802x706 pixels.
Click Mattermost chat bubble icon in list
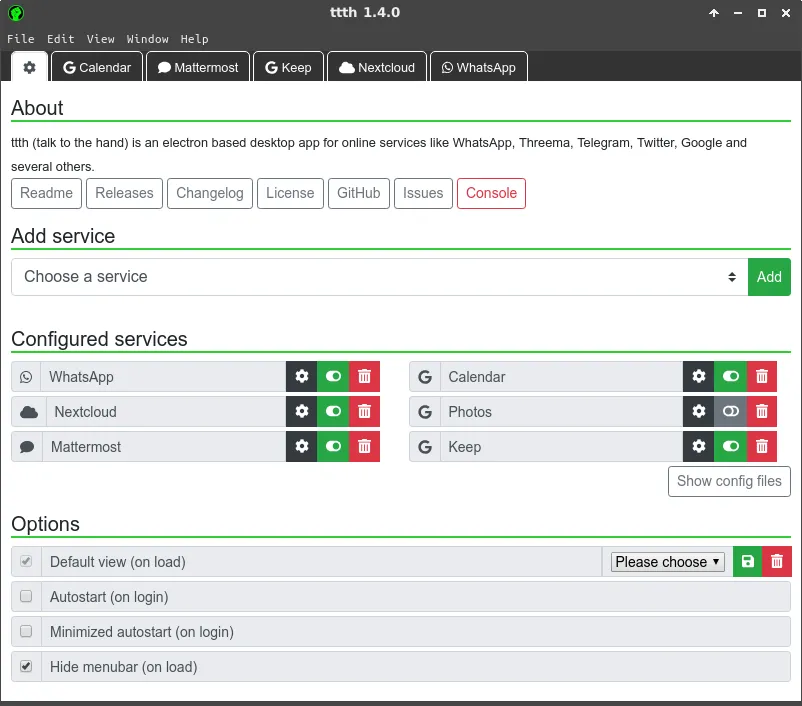pyautogui.click(x=27, y=447)
